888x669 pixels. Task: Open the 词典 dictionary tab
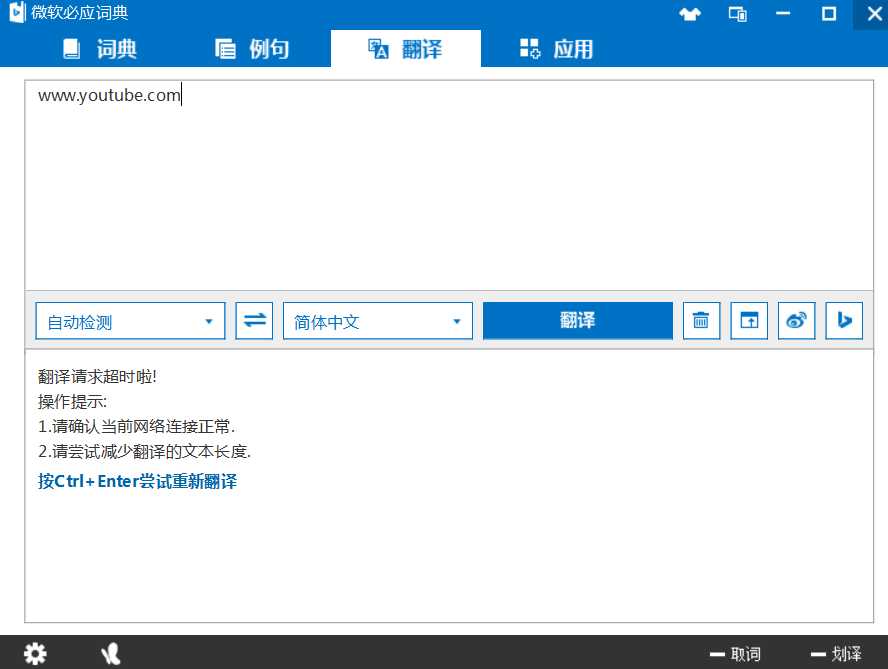coord(100,49)
